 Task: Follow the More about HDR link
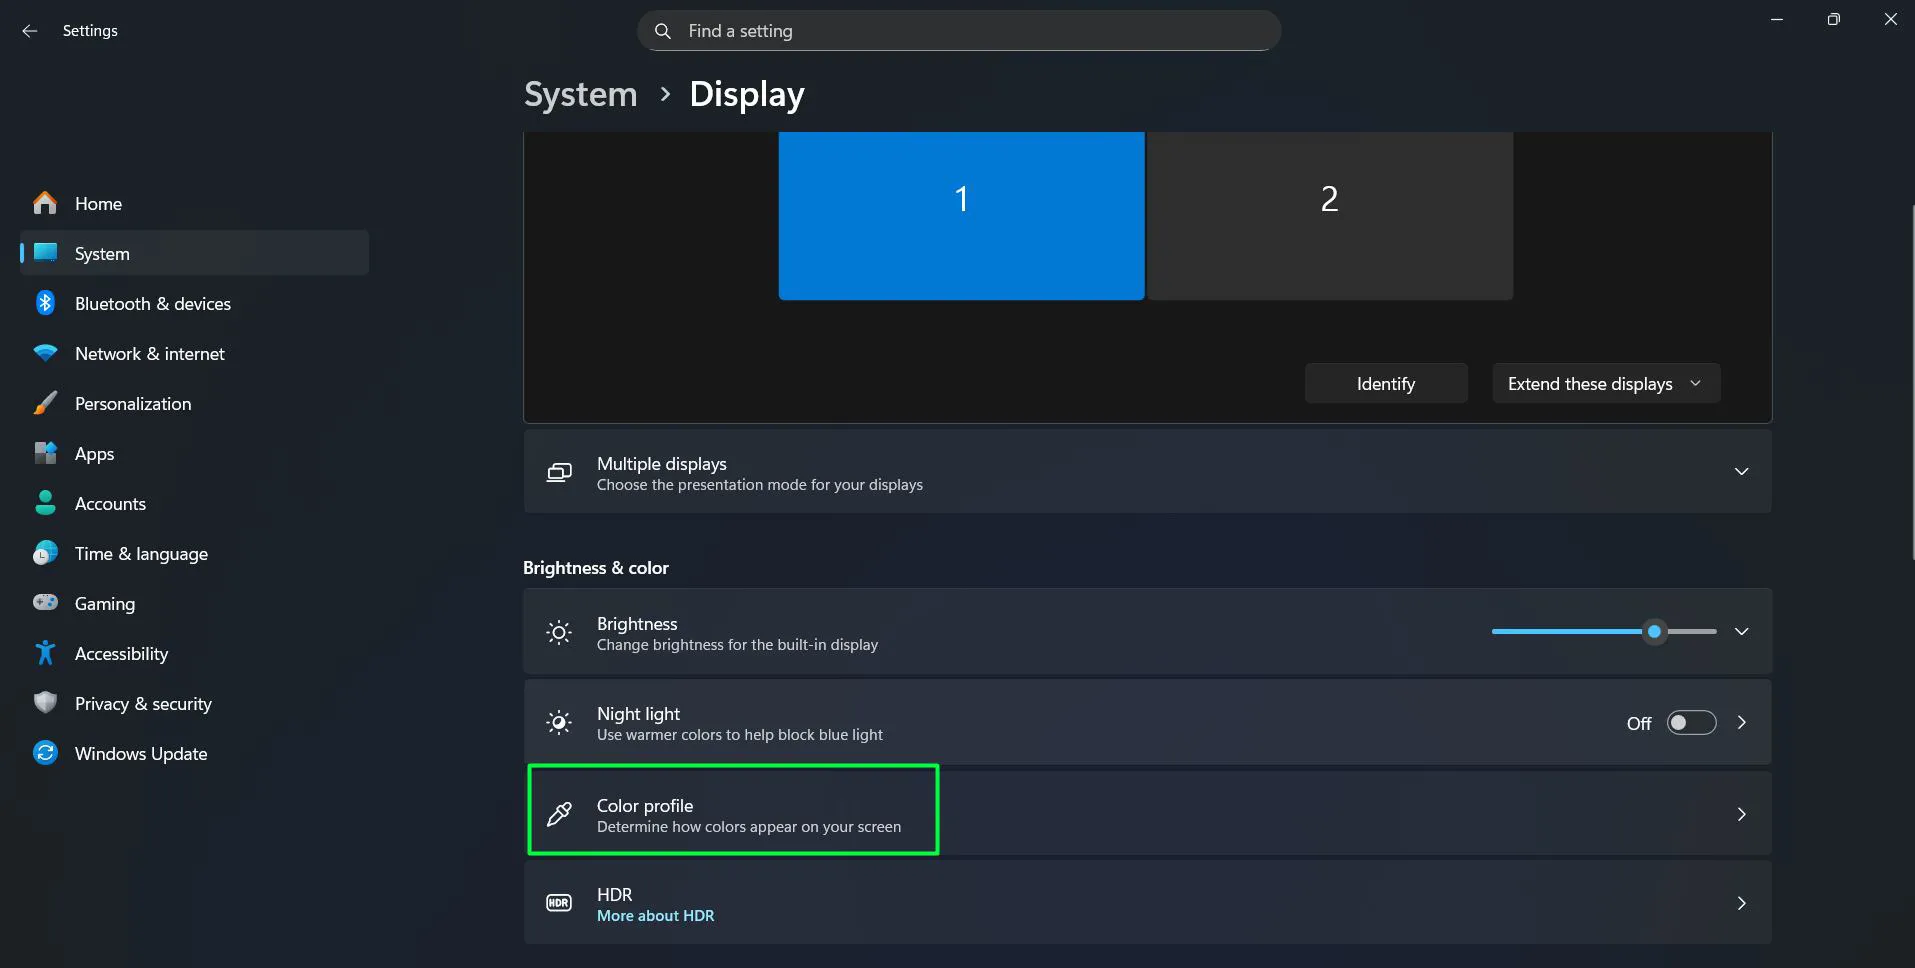point(655,915)
